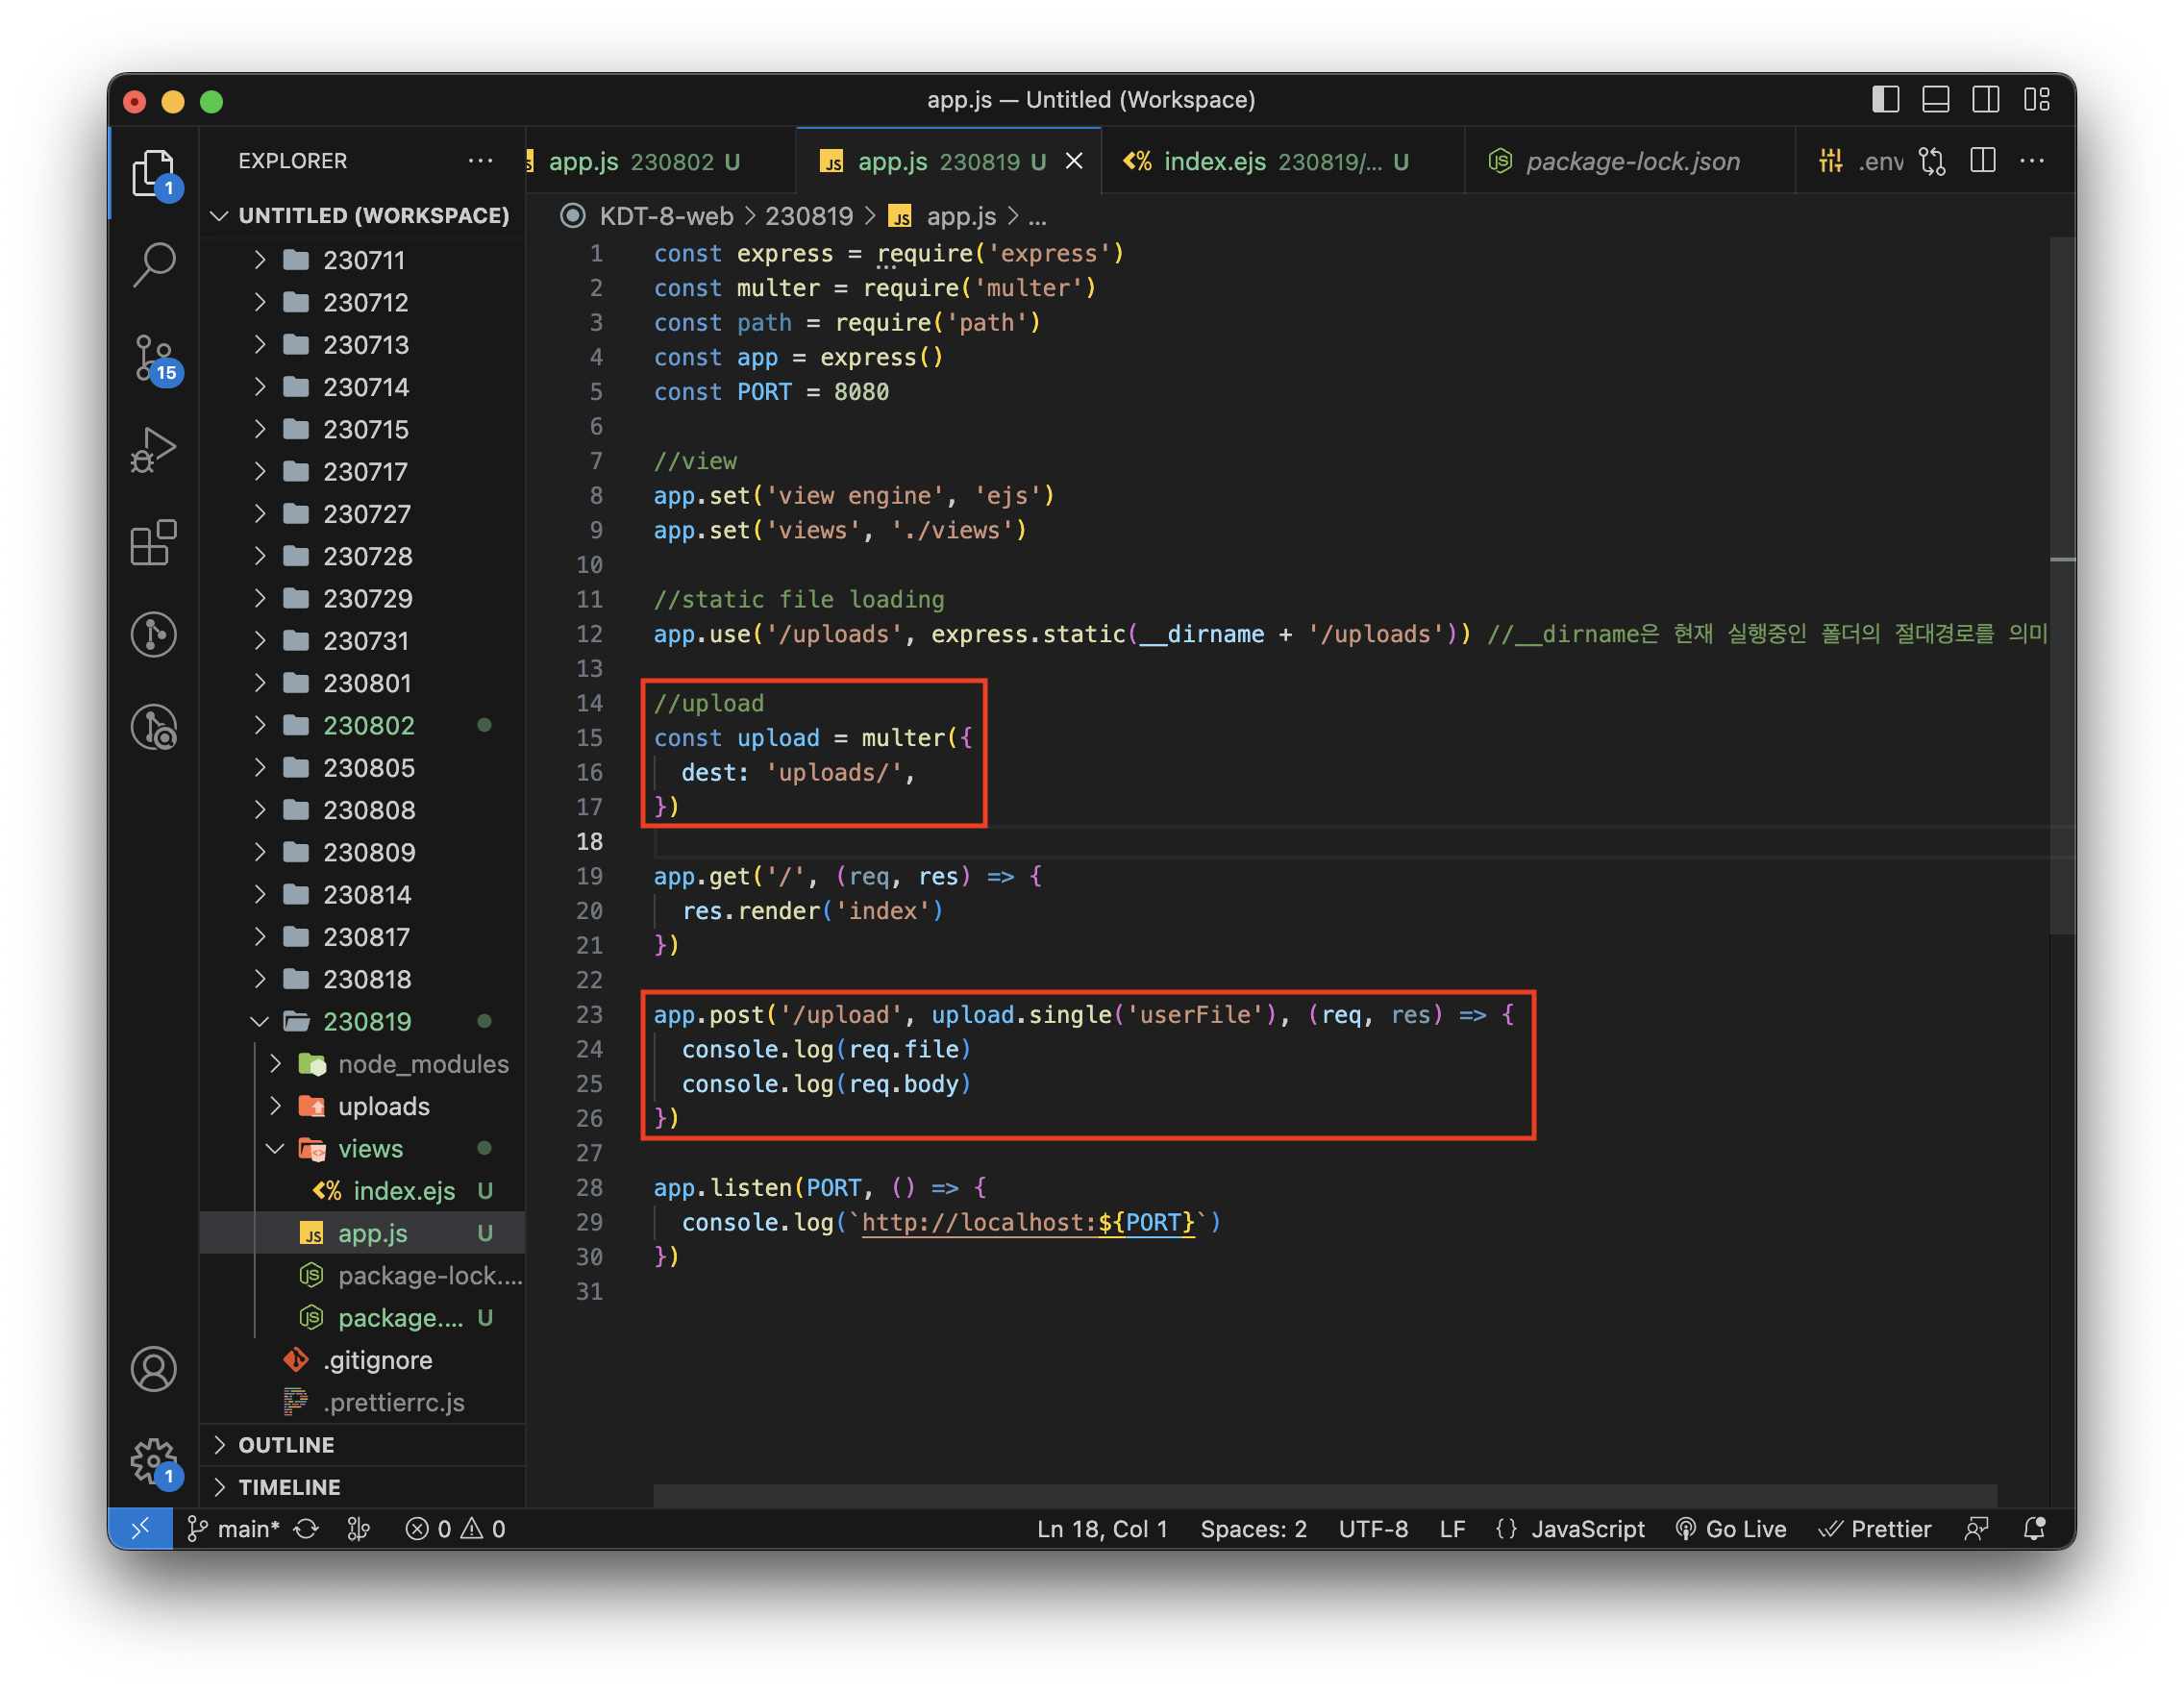Click main* branch indicator in status bar
Viewport: 2184px width, 1692px height.
[x=245, y=1529]
